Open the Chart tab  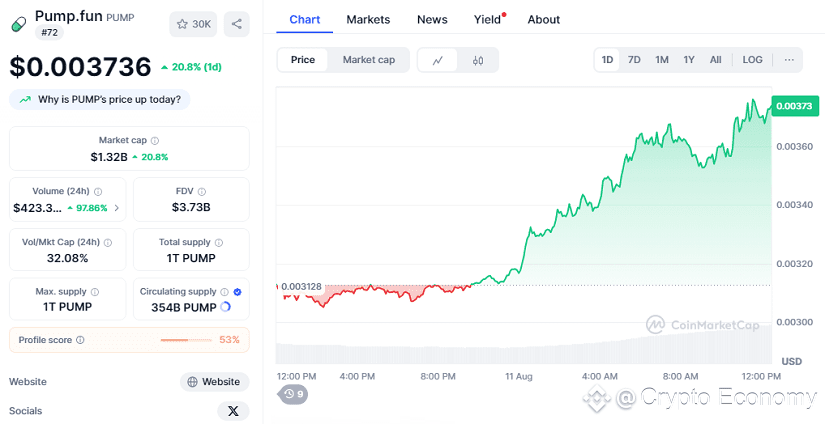[305, 20]
